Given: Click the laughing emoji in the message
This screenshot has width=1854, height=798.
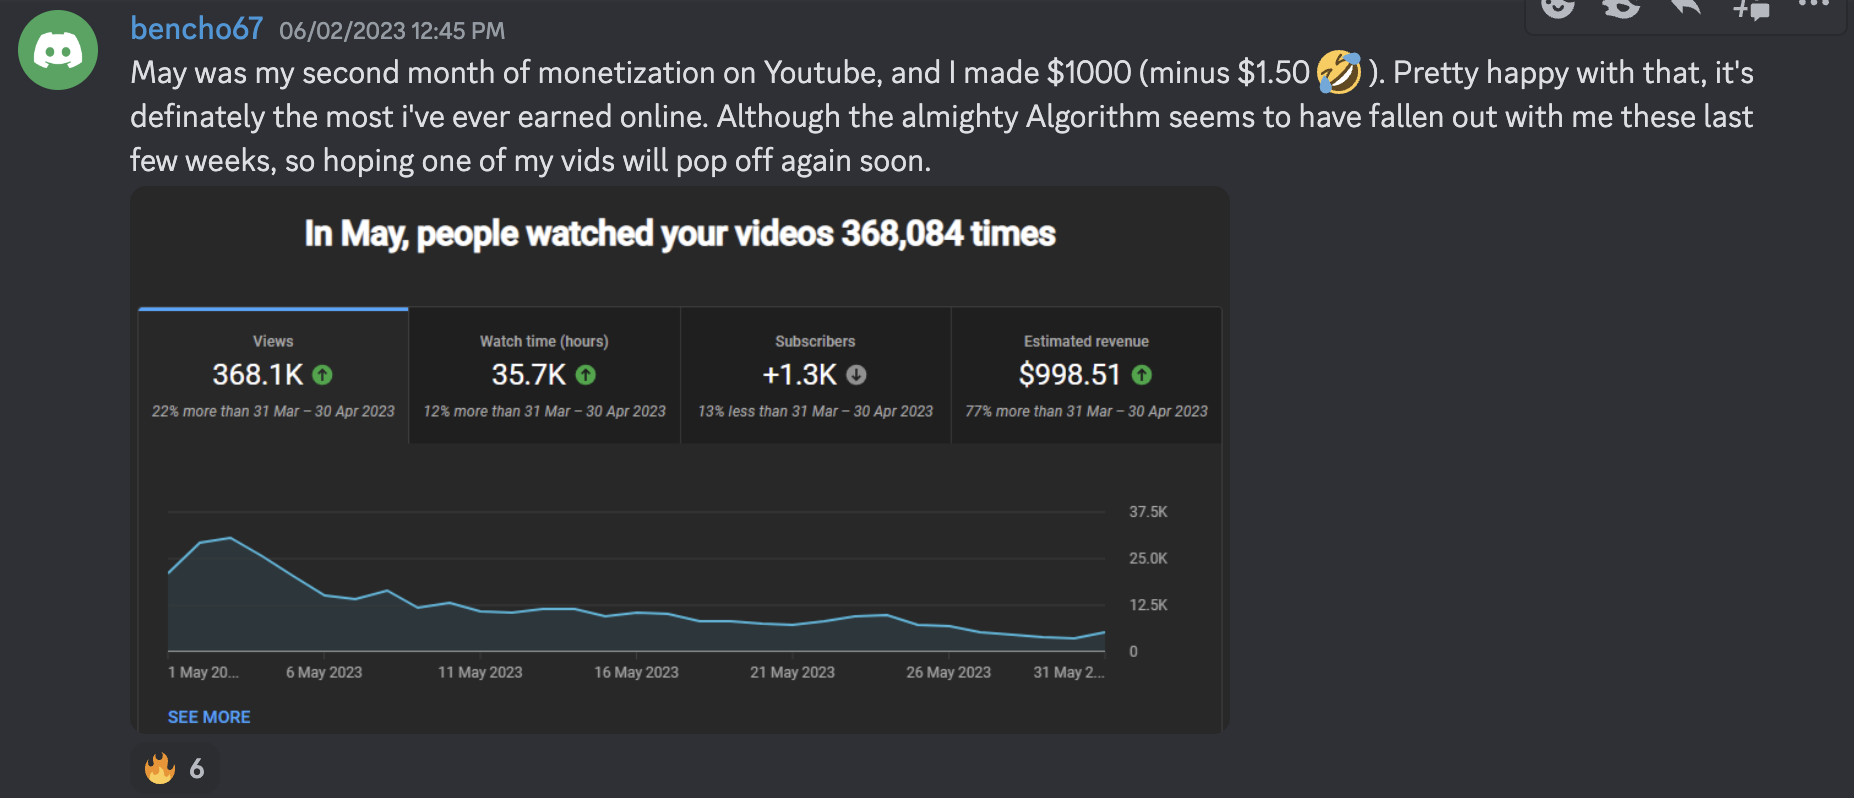Looking at the screenshot, I should coord(1338,73).
